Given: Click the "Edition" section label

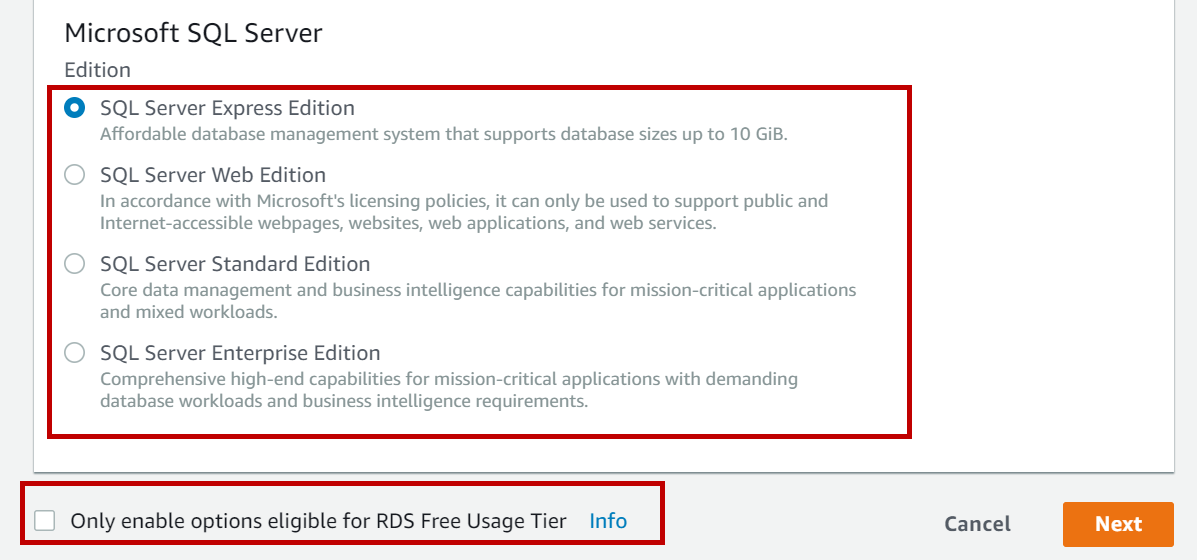Looking at the screenshot, I should (97, 70).
